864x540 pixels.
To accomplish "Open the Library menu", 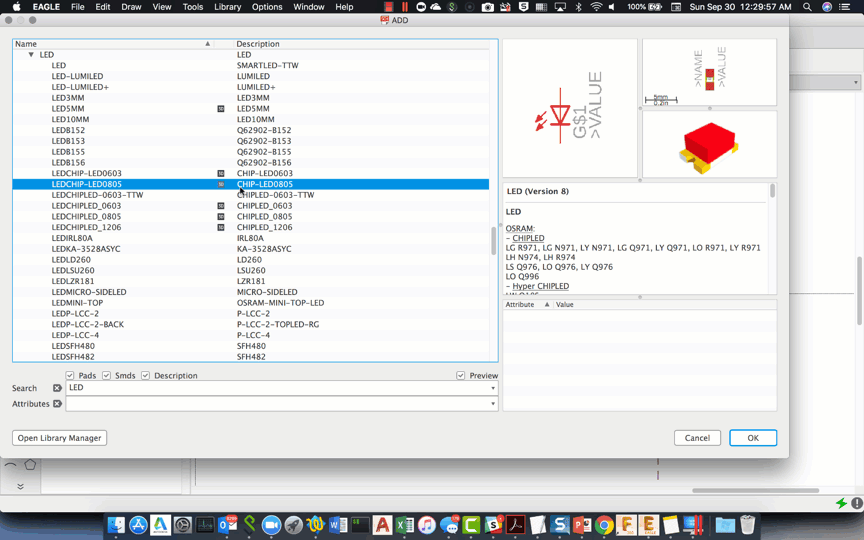I will coord(227,7).
